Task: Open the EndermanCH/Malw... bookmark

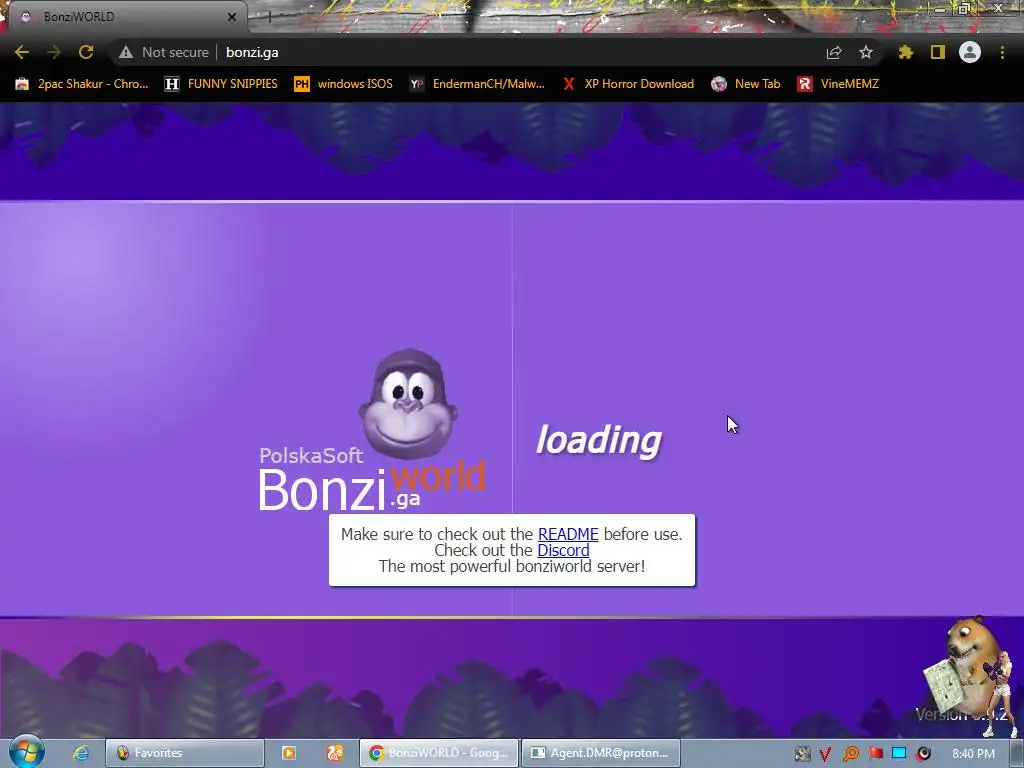Action: pyautogui.click(x=477, y=84)
